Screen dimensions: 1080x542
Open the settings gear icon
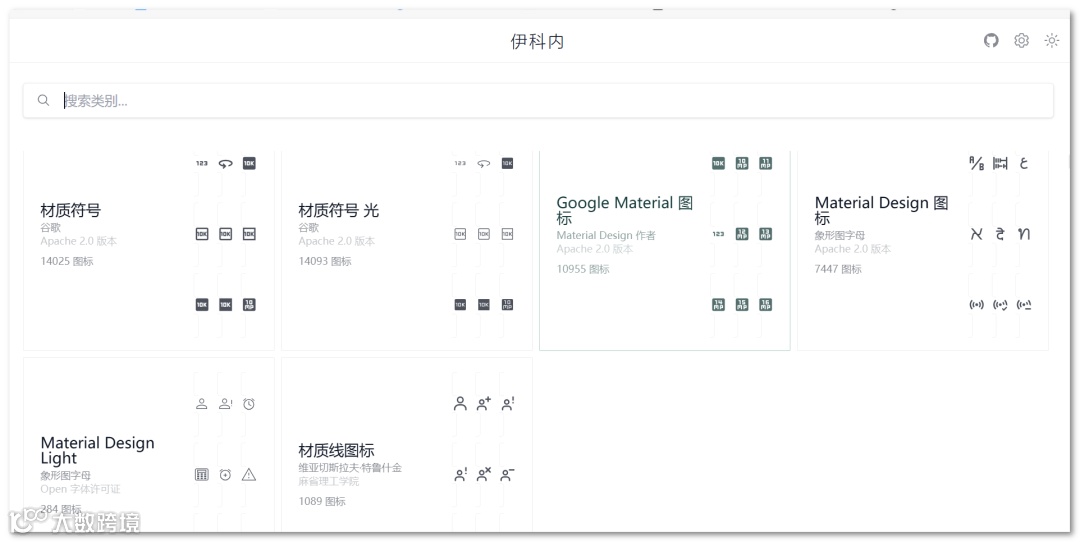[1021, 41]
